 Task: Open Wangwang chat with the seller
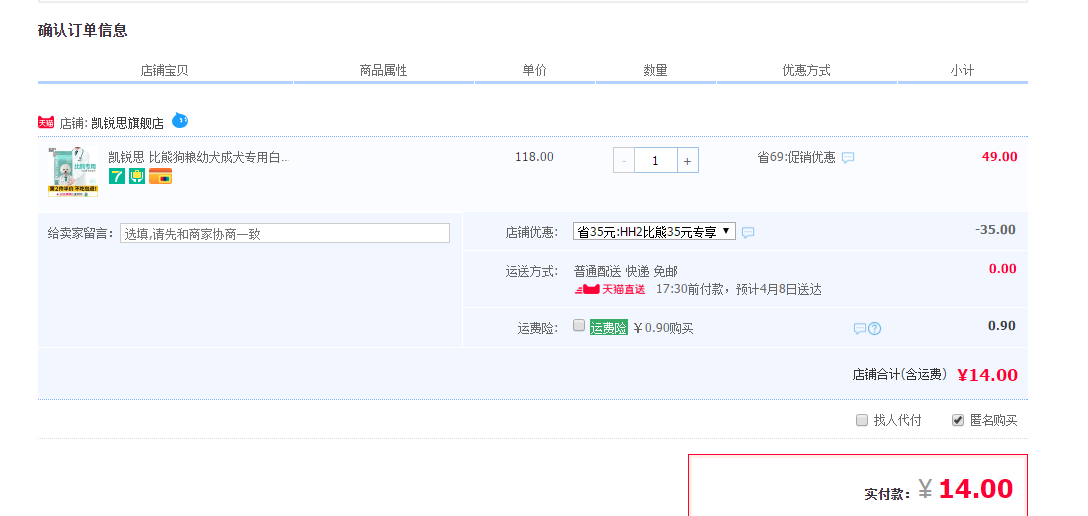pyautogui.click(x=180, y=121)
